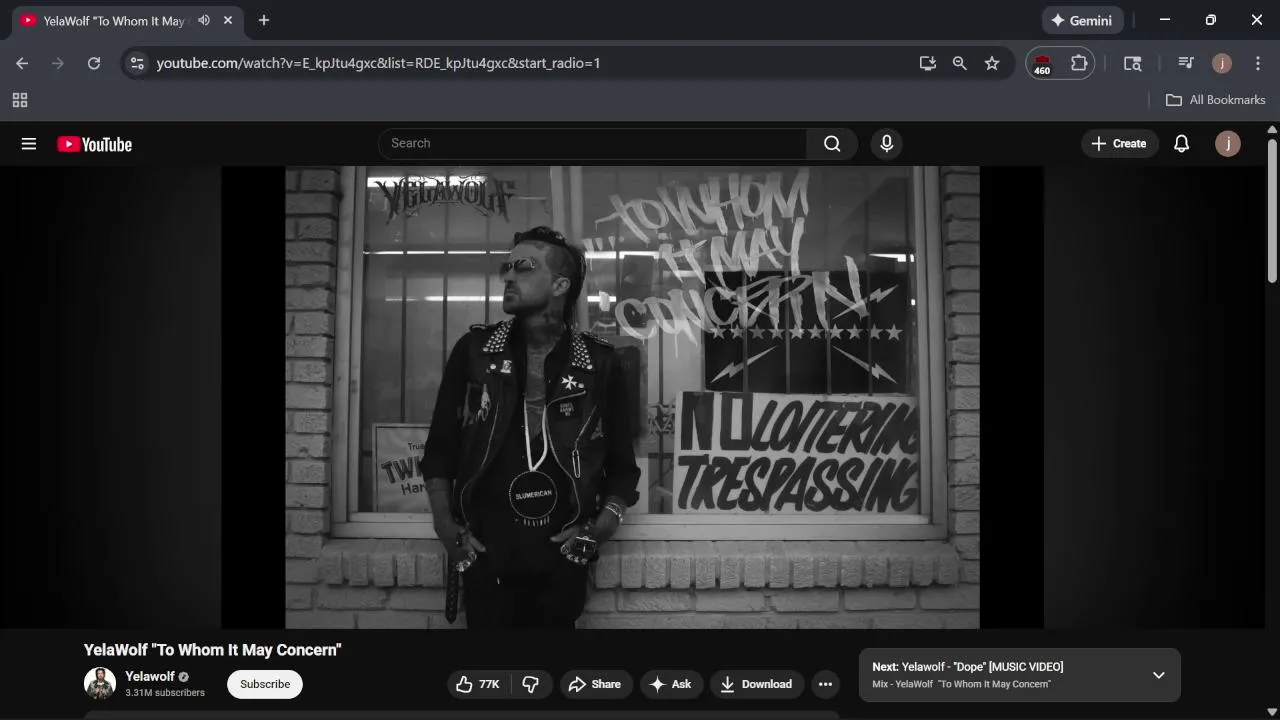This screenshot has height=720, width=1280.
Task: Open YouTube notifications bell
Action: [x=1181, y=144]
